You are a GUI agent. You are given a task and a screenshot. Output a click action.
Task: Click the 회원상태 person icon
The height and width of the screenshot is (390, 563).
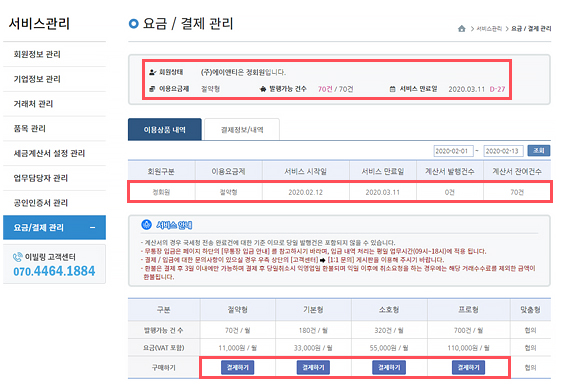click(x=152, y=72)
